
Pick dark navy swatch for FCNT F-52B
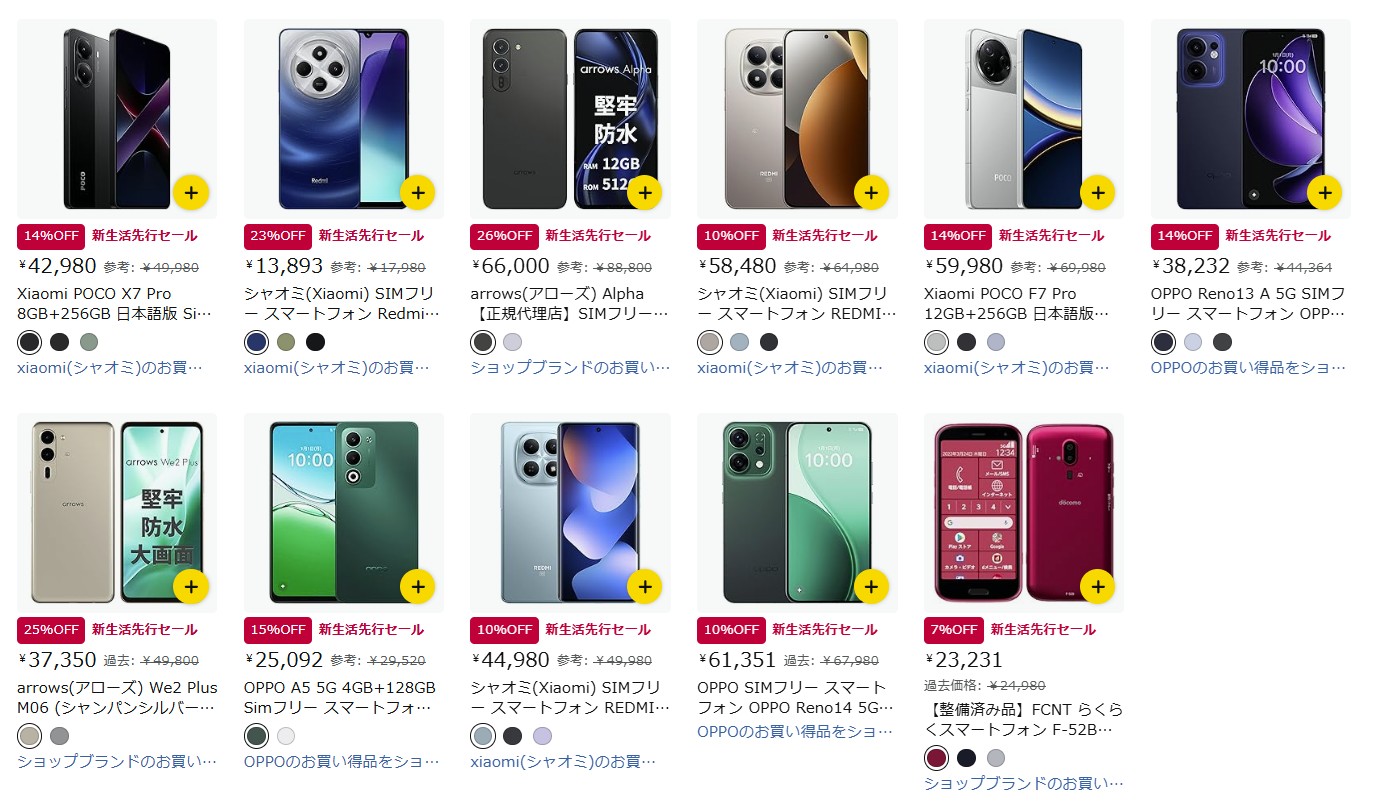pos(966,758)
